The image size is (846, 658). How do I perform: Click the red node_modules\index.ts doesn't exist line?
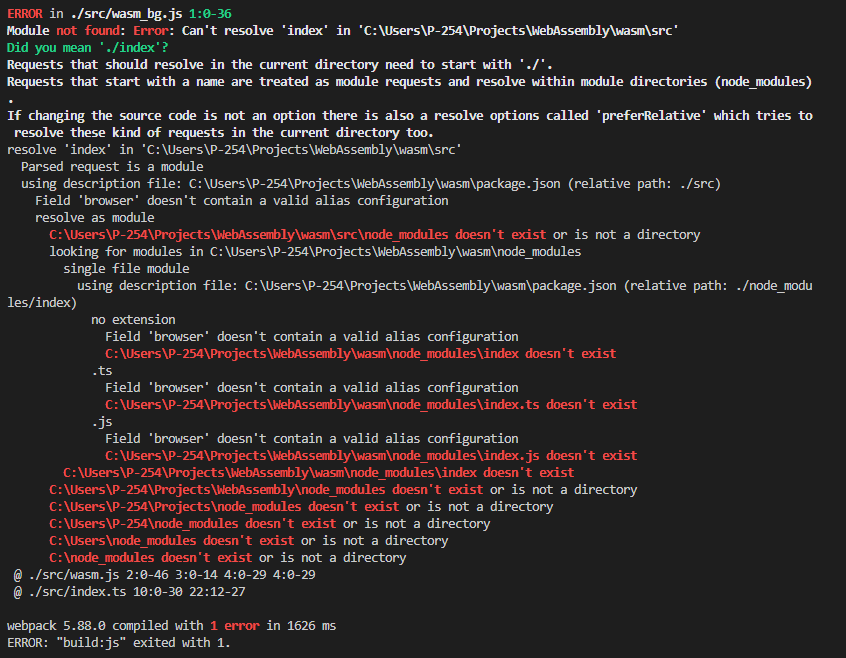coord(371,405)
